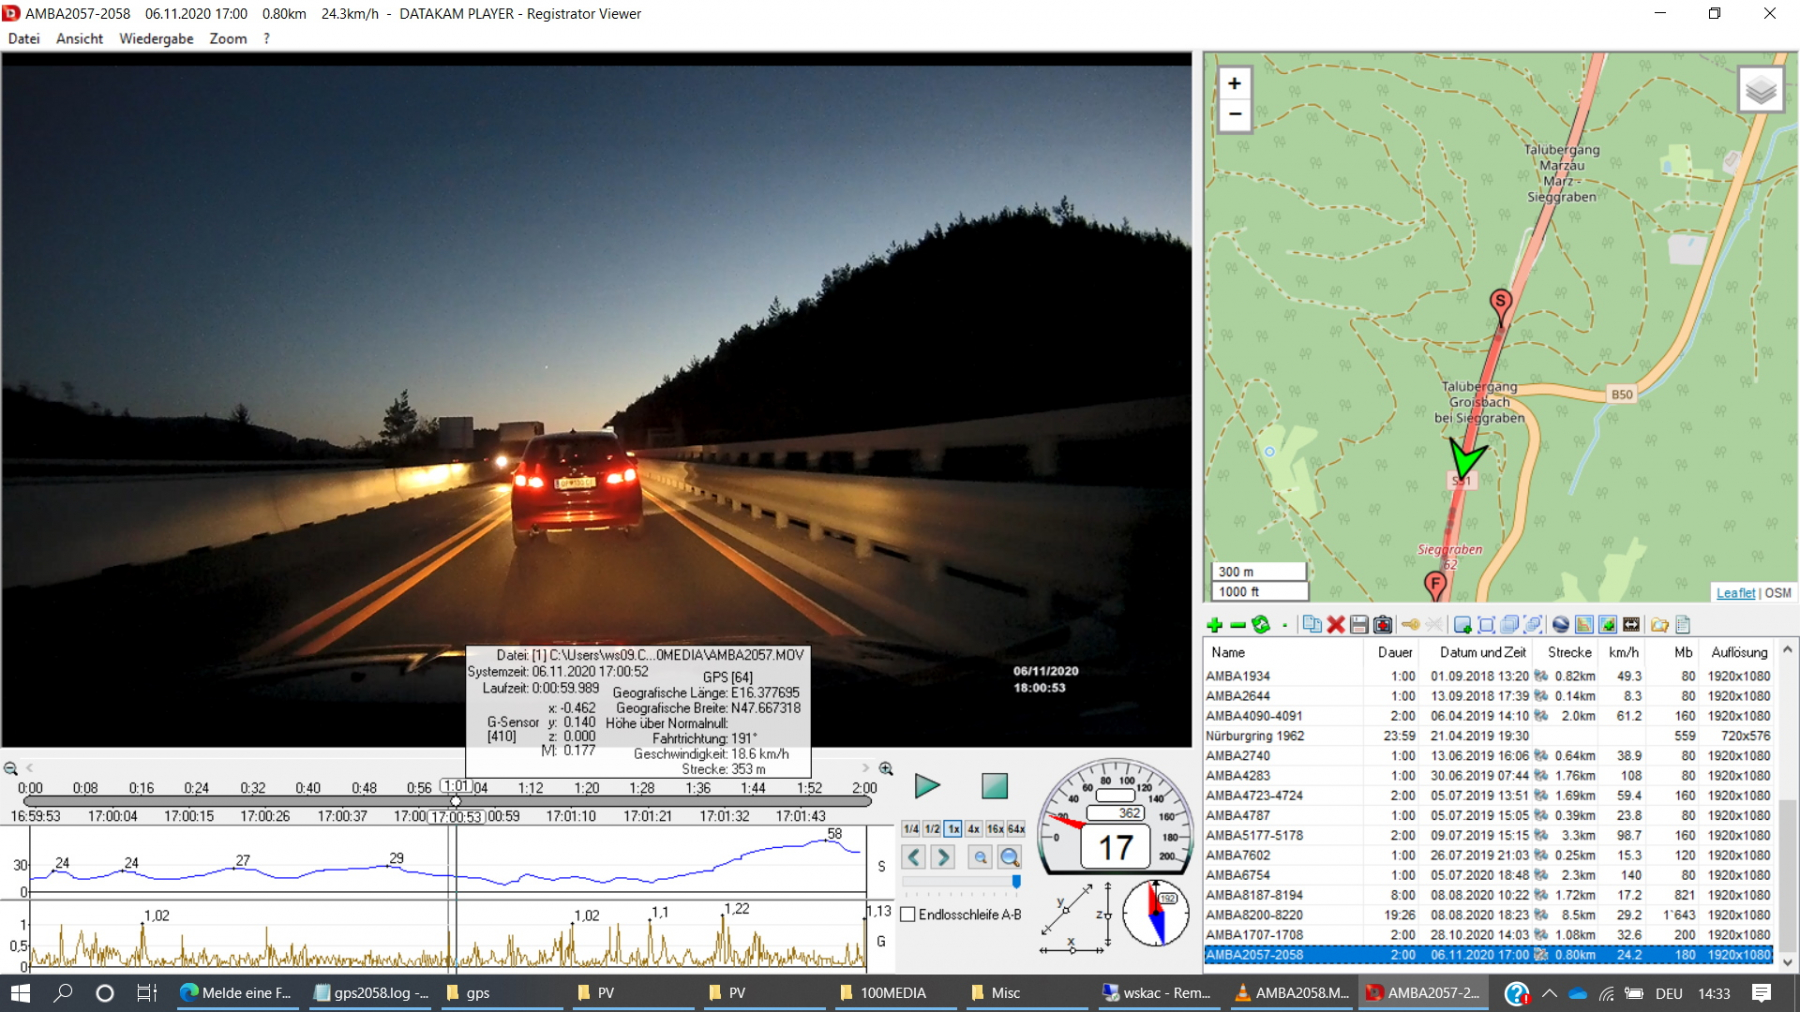
Task: Set playback speed to 1x
Action: coord(953,829)
